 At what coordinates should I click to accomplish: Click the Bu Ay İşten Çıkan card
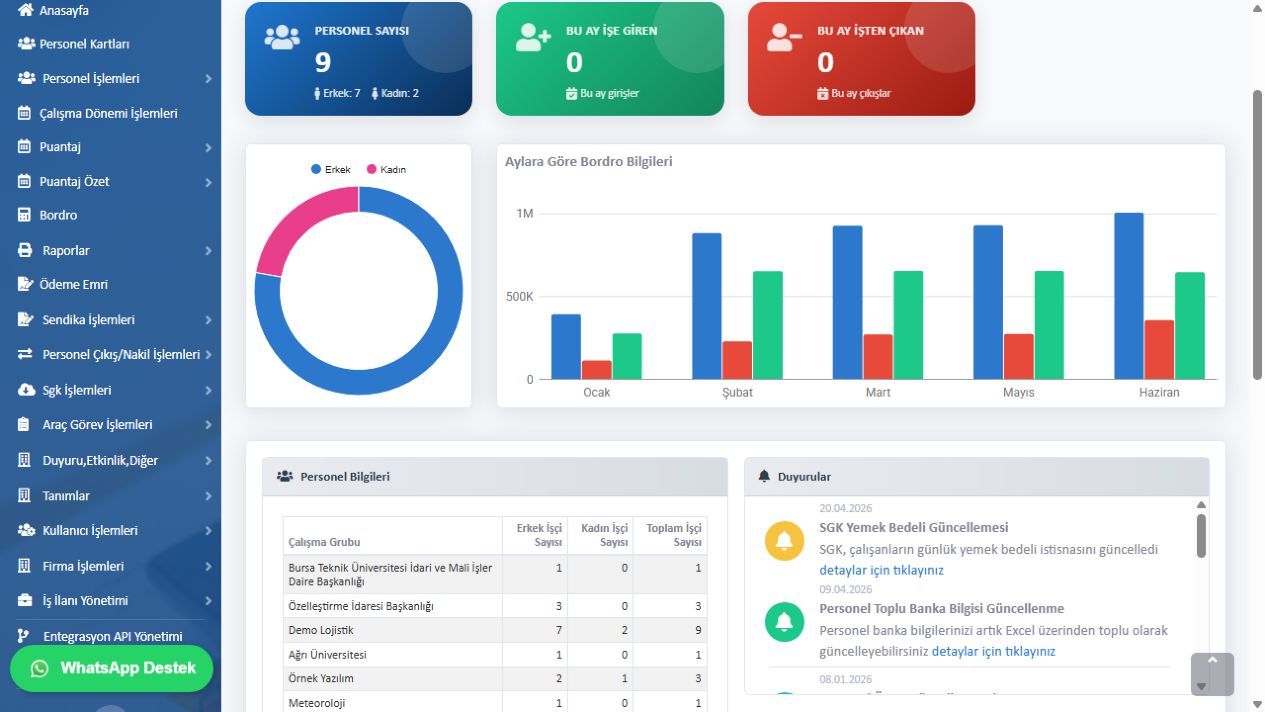(x=861, y=59)
